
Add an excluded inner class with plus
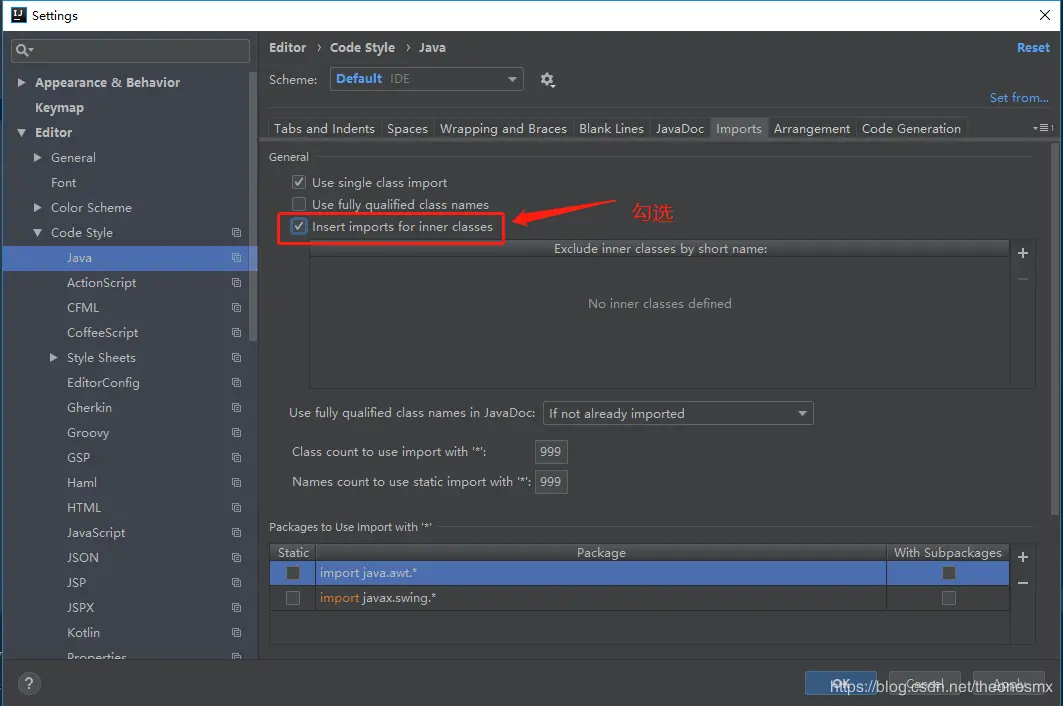tap(1023, 253)
